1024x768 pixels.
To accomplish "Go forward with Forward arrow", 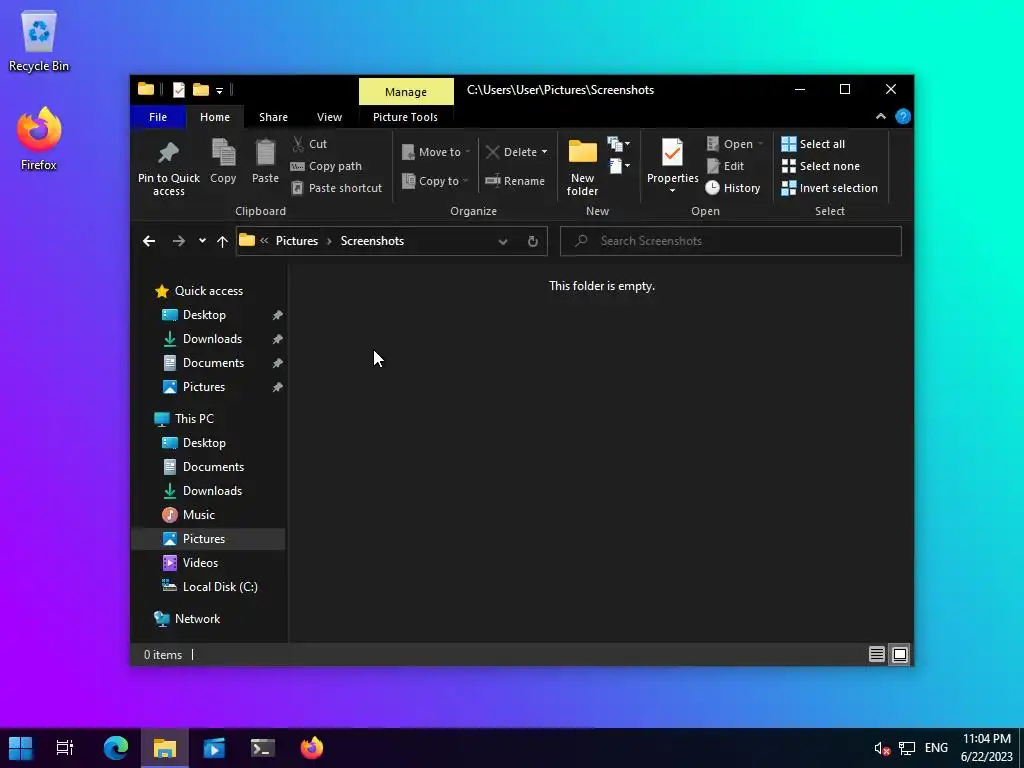I will coord(178,241).
